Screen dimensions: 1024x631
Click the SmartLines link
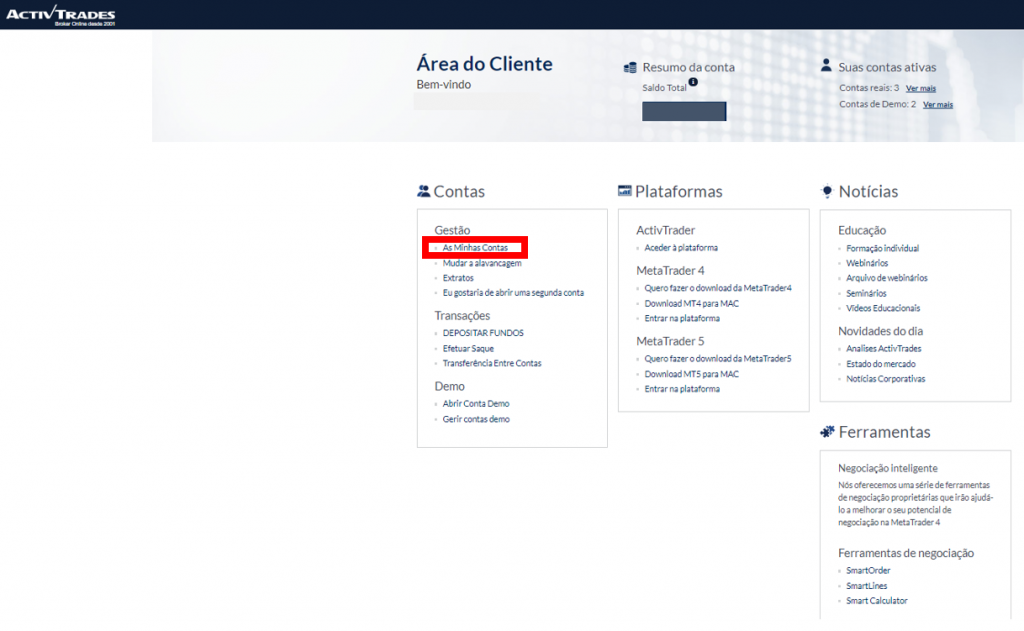coord(867,586)
